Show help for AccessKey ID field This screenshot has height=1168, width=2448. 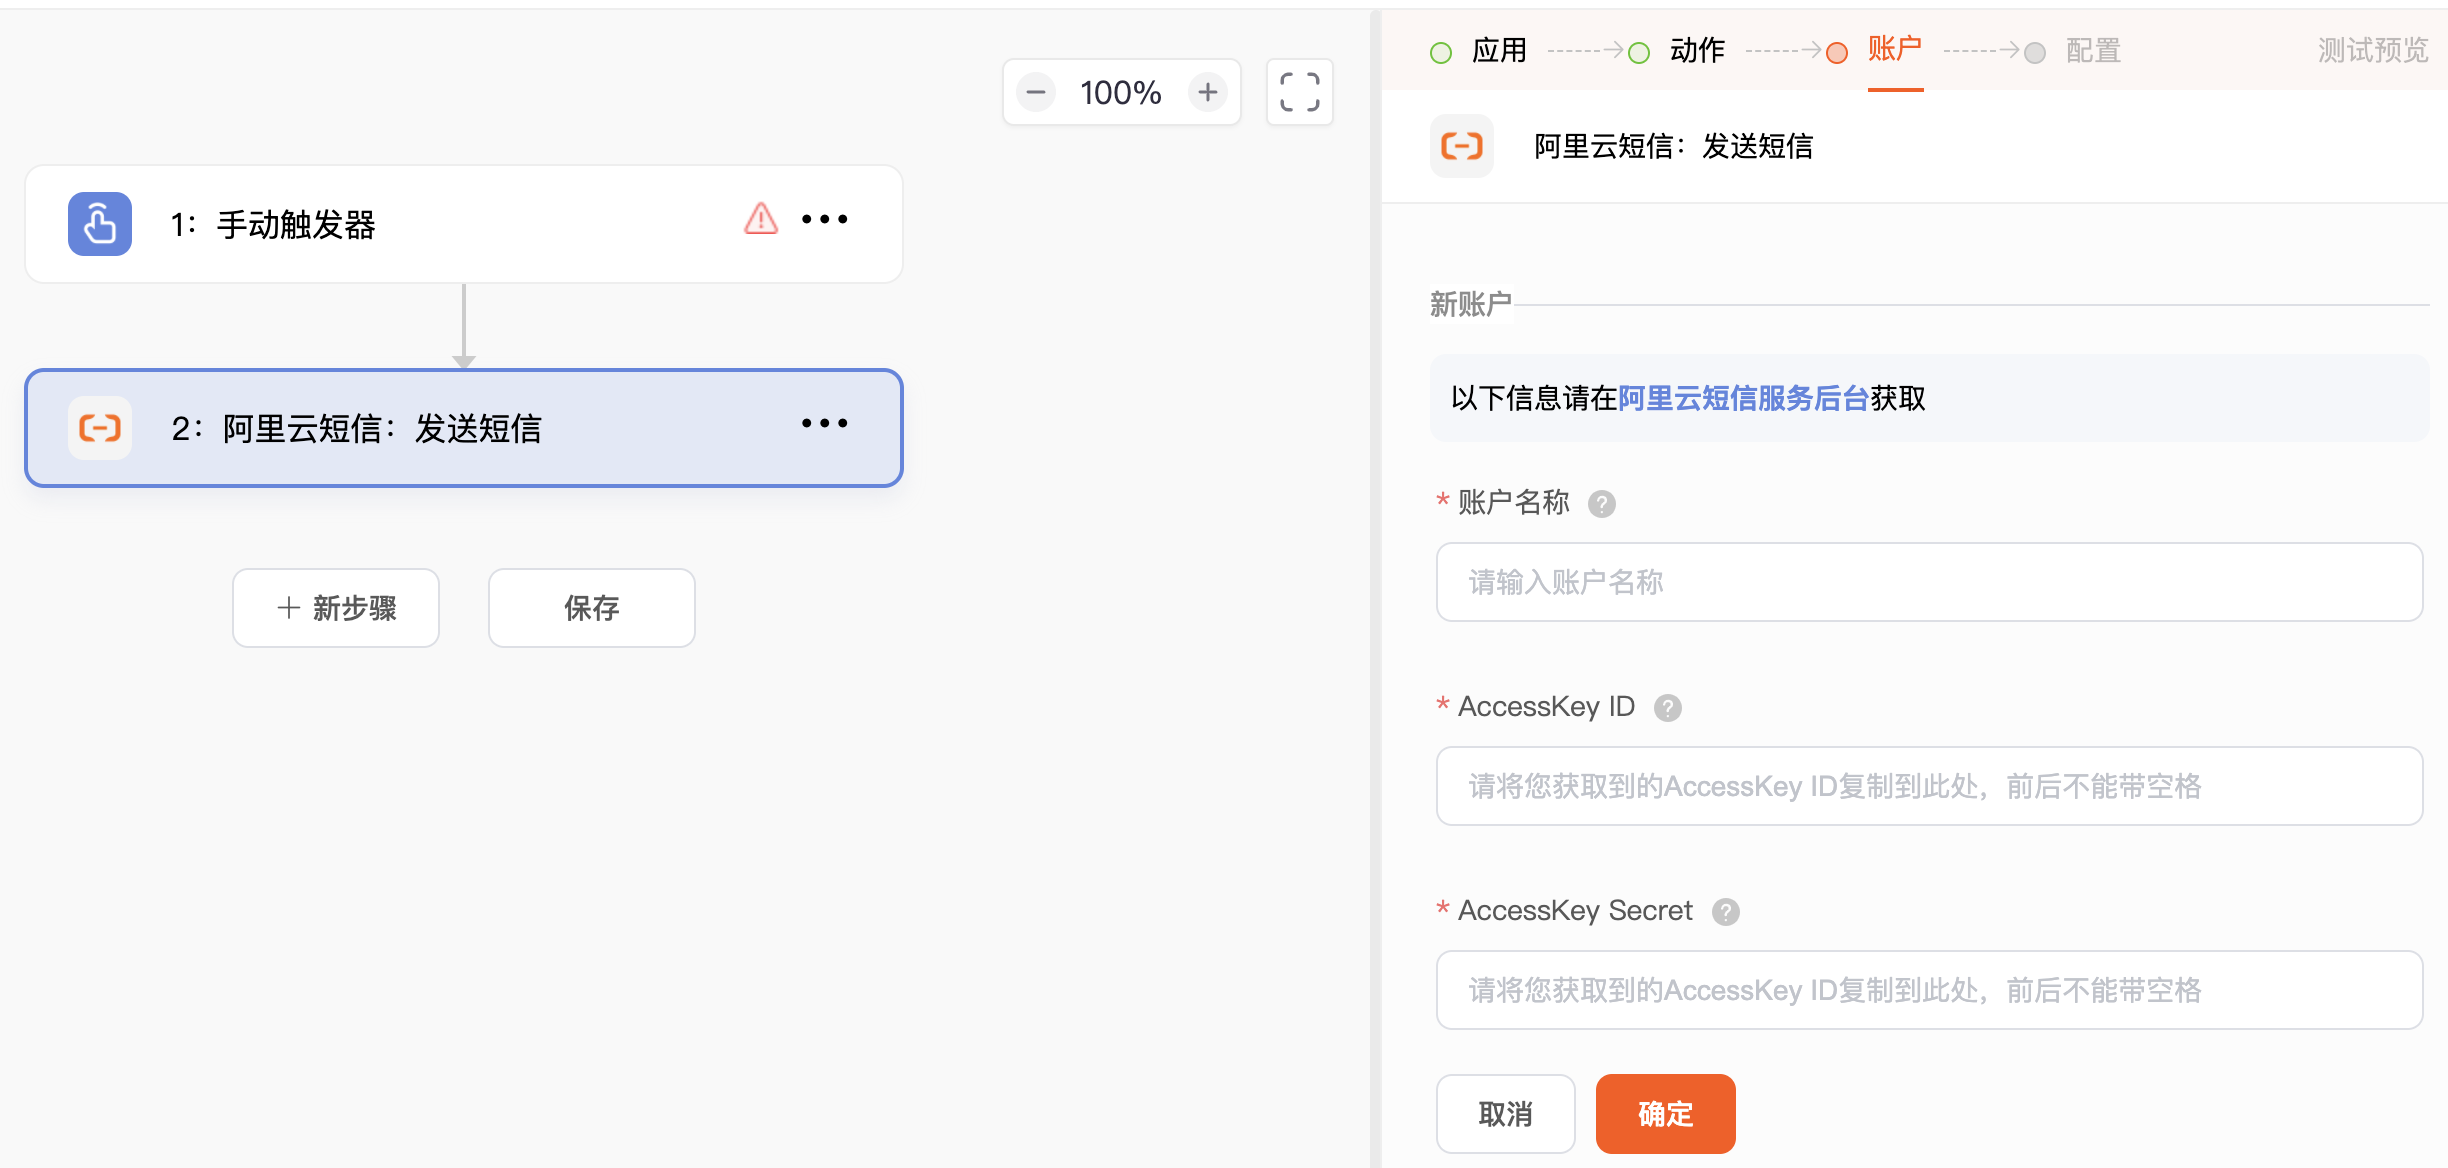[1668, 708]
